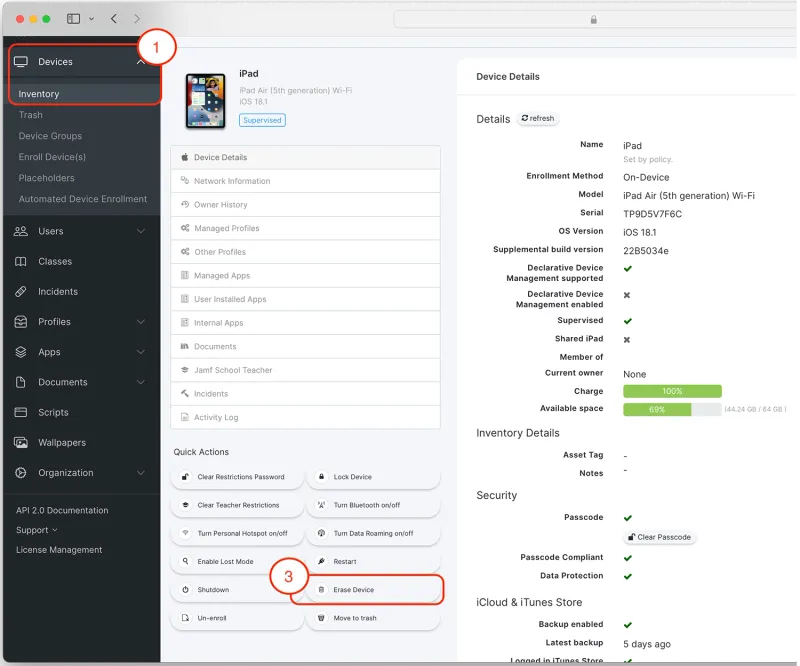Image resolution: width=800 pixels, height=666 pixels.
Task: Toggle the browser sidebar panel icon
Action: tap(73, 19)
